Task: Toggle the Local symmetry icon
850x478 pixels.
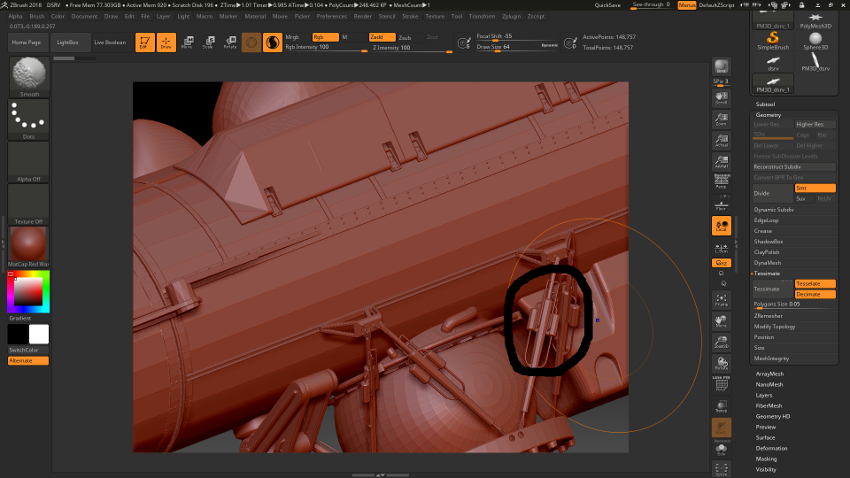Action: coord(722,226)
